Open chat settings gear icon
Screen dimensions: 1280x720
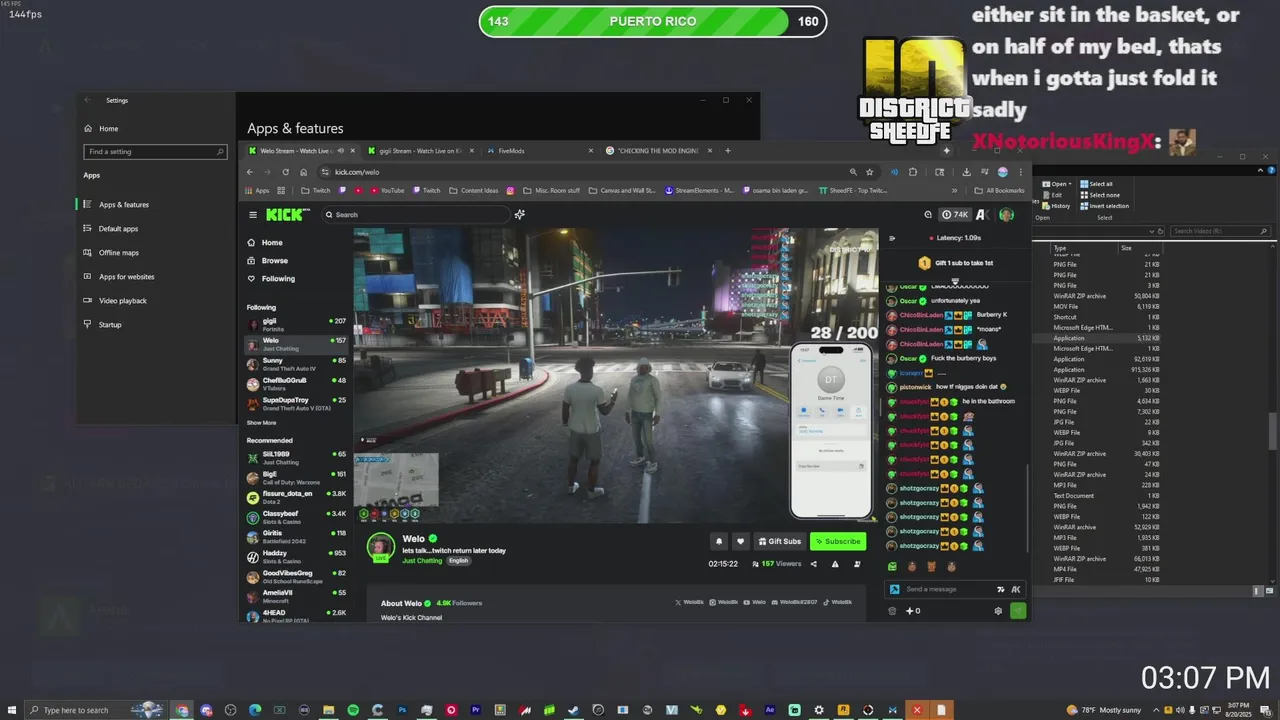coord(997,611)
